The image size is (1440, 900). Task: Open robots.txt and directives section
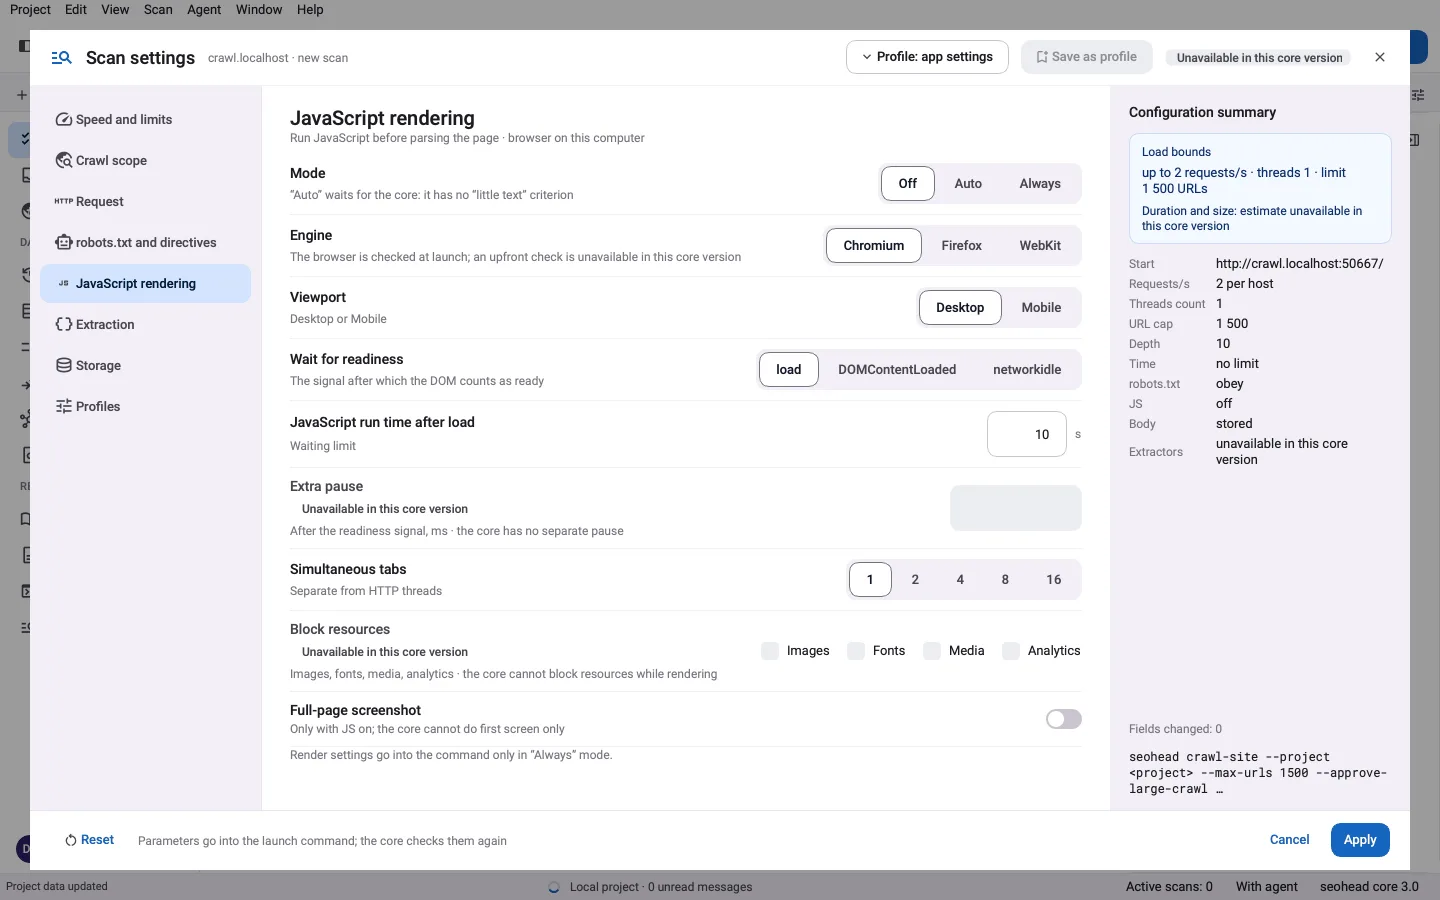pos(145,243)
